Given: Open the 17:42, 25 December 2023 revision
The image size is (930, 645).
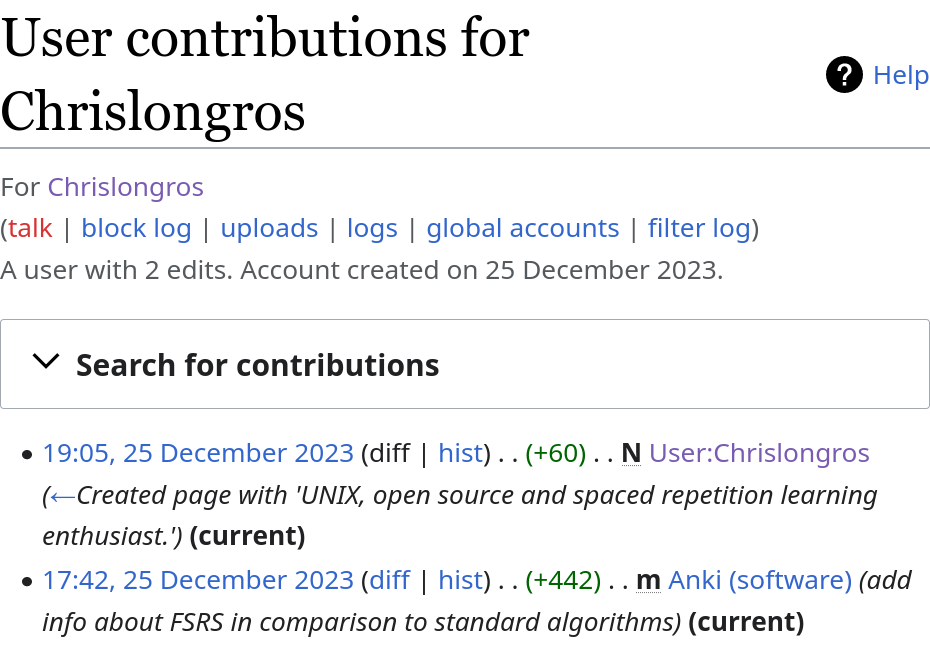Looking at the screenshot, I should coord(198,580).
